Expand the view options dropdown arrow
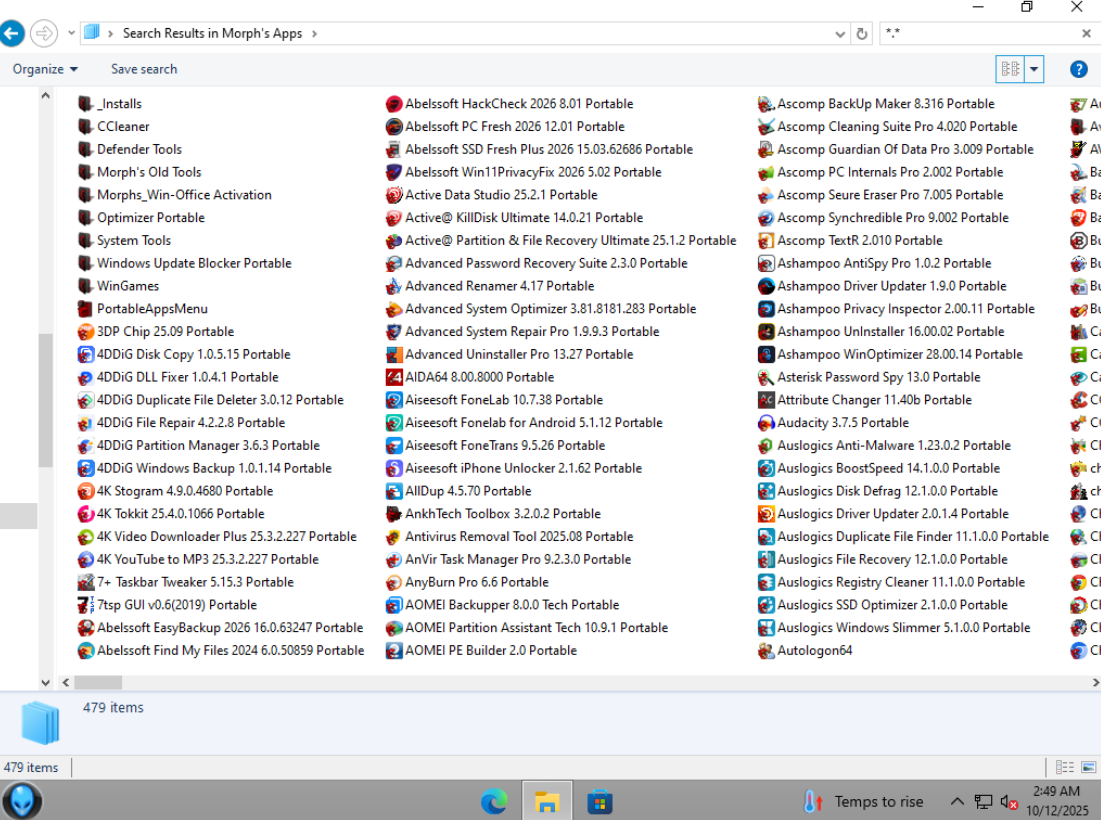The width and height of the screenshot is (1101, 820). pos(1034,69)
